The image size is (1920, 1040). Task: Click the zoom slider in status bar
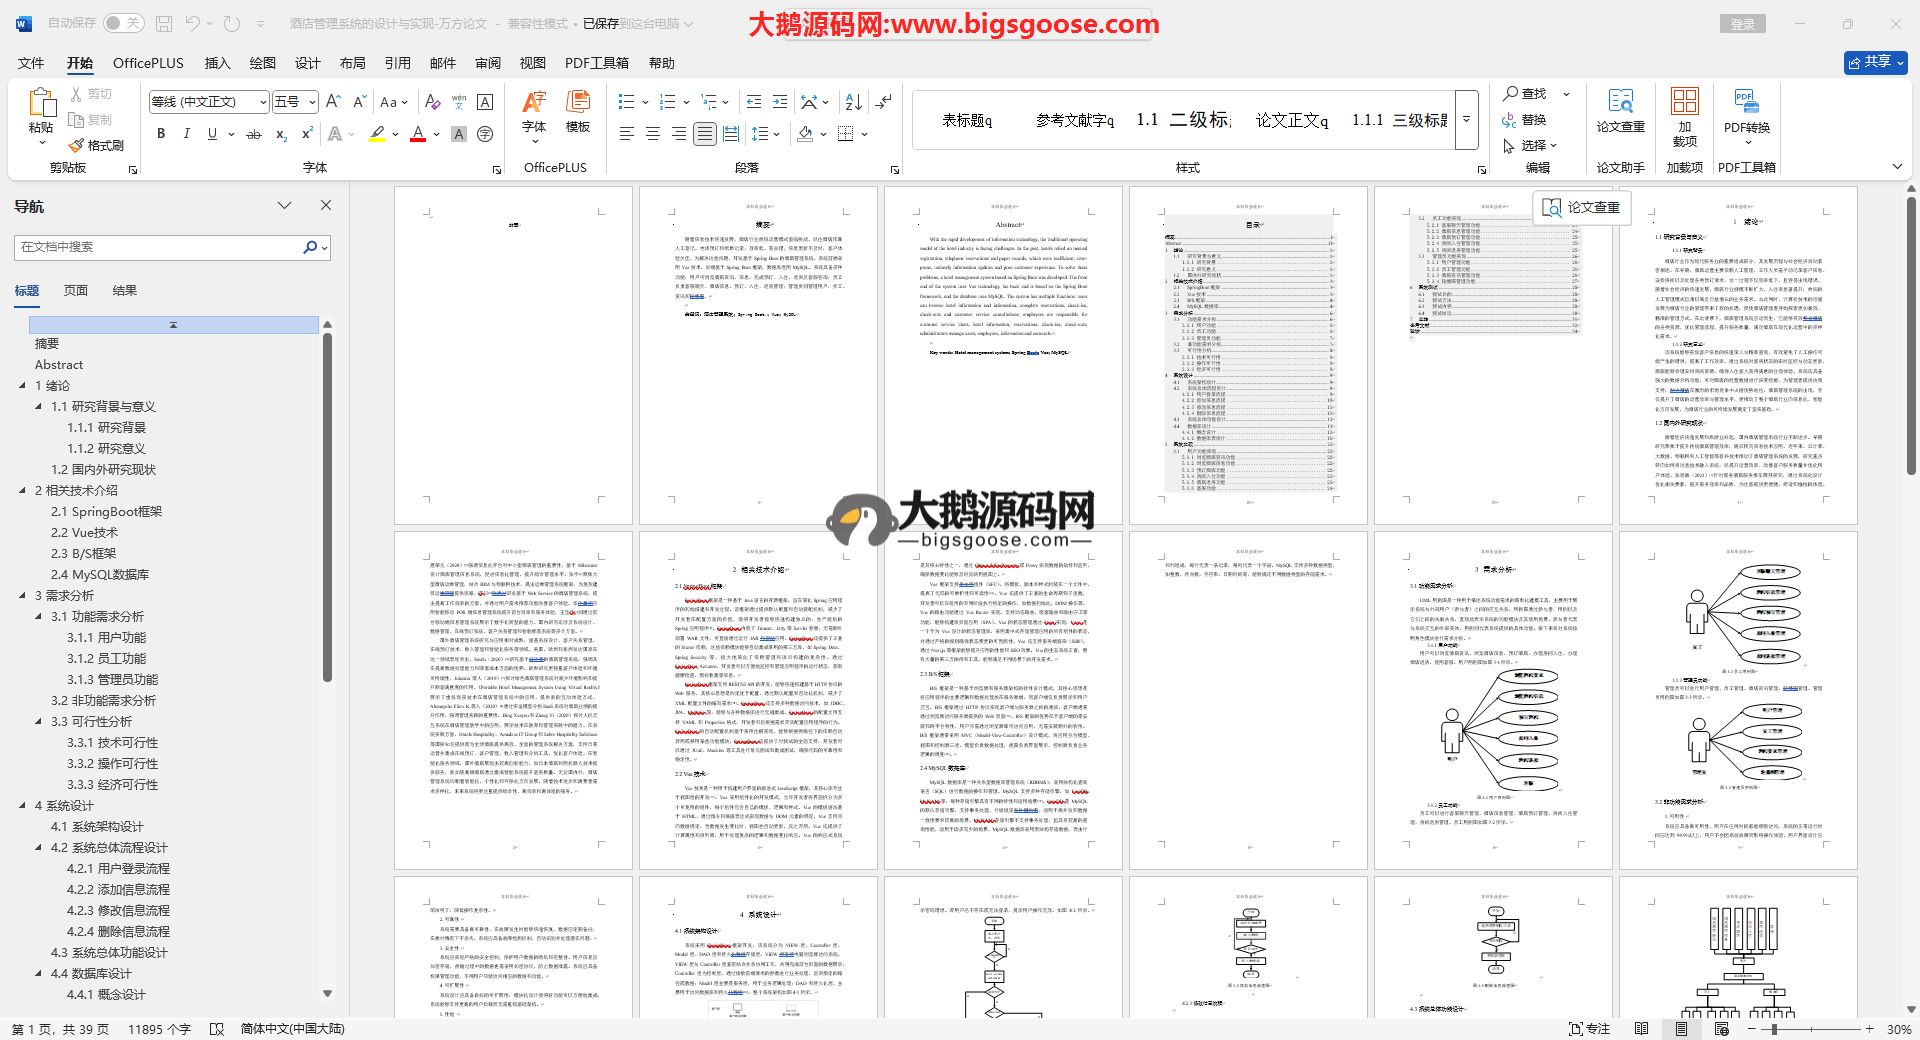pyautogui.click(x=1775, y=1029)
